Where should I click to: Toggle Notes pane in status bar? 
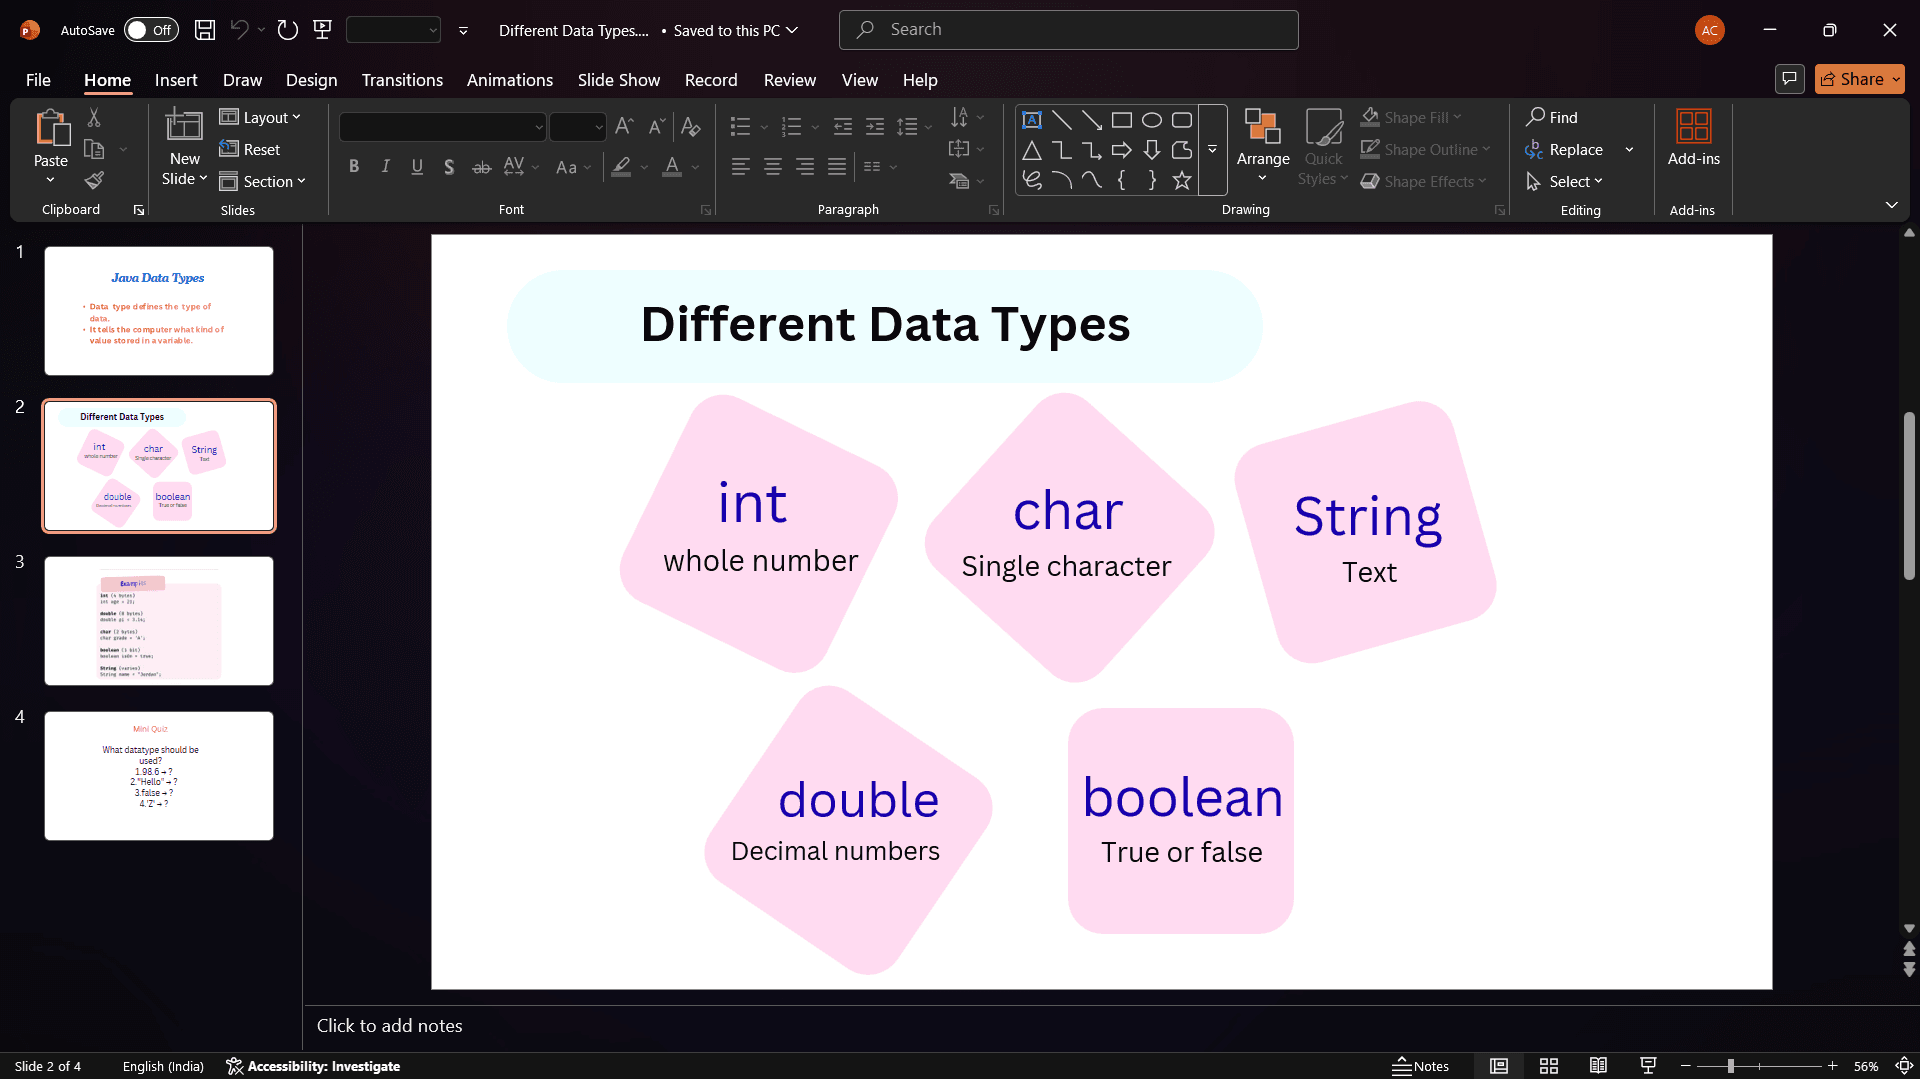tap(1421, 1066)
